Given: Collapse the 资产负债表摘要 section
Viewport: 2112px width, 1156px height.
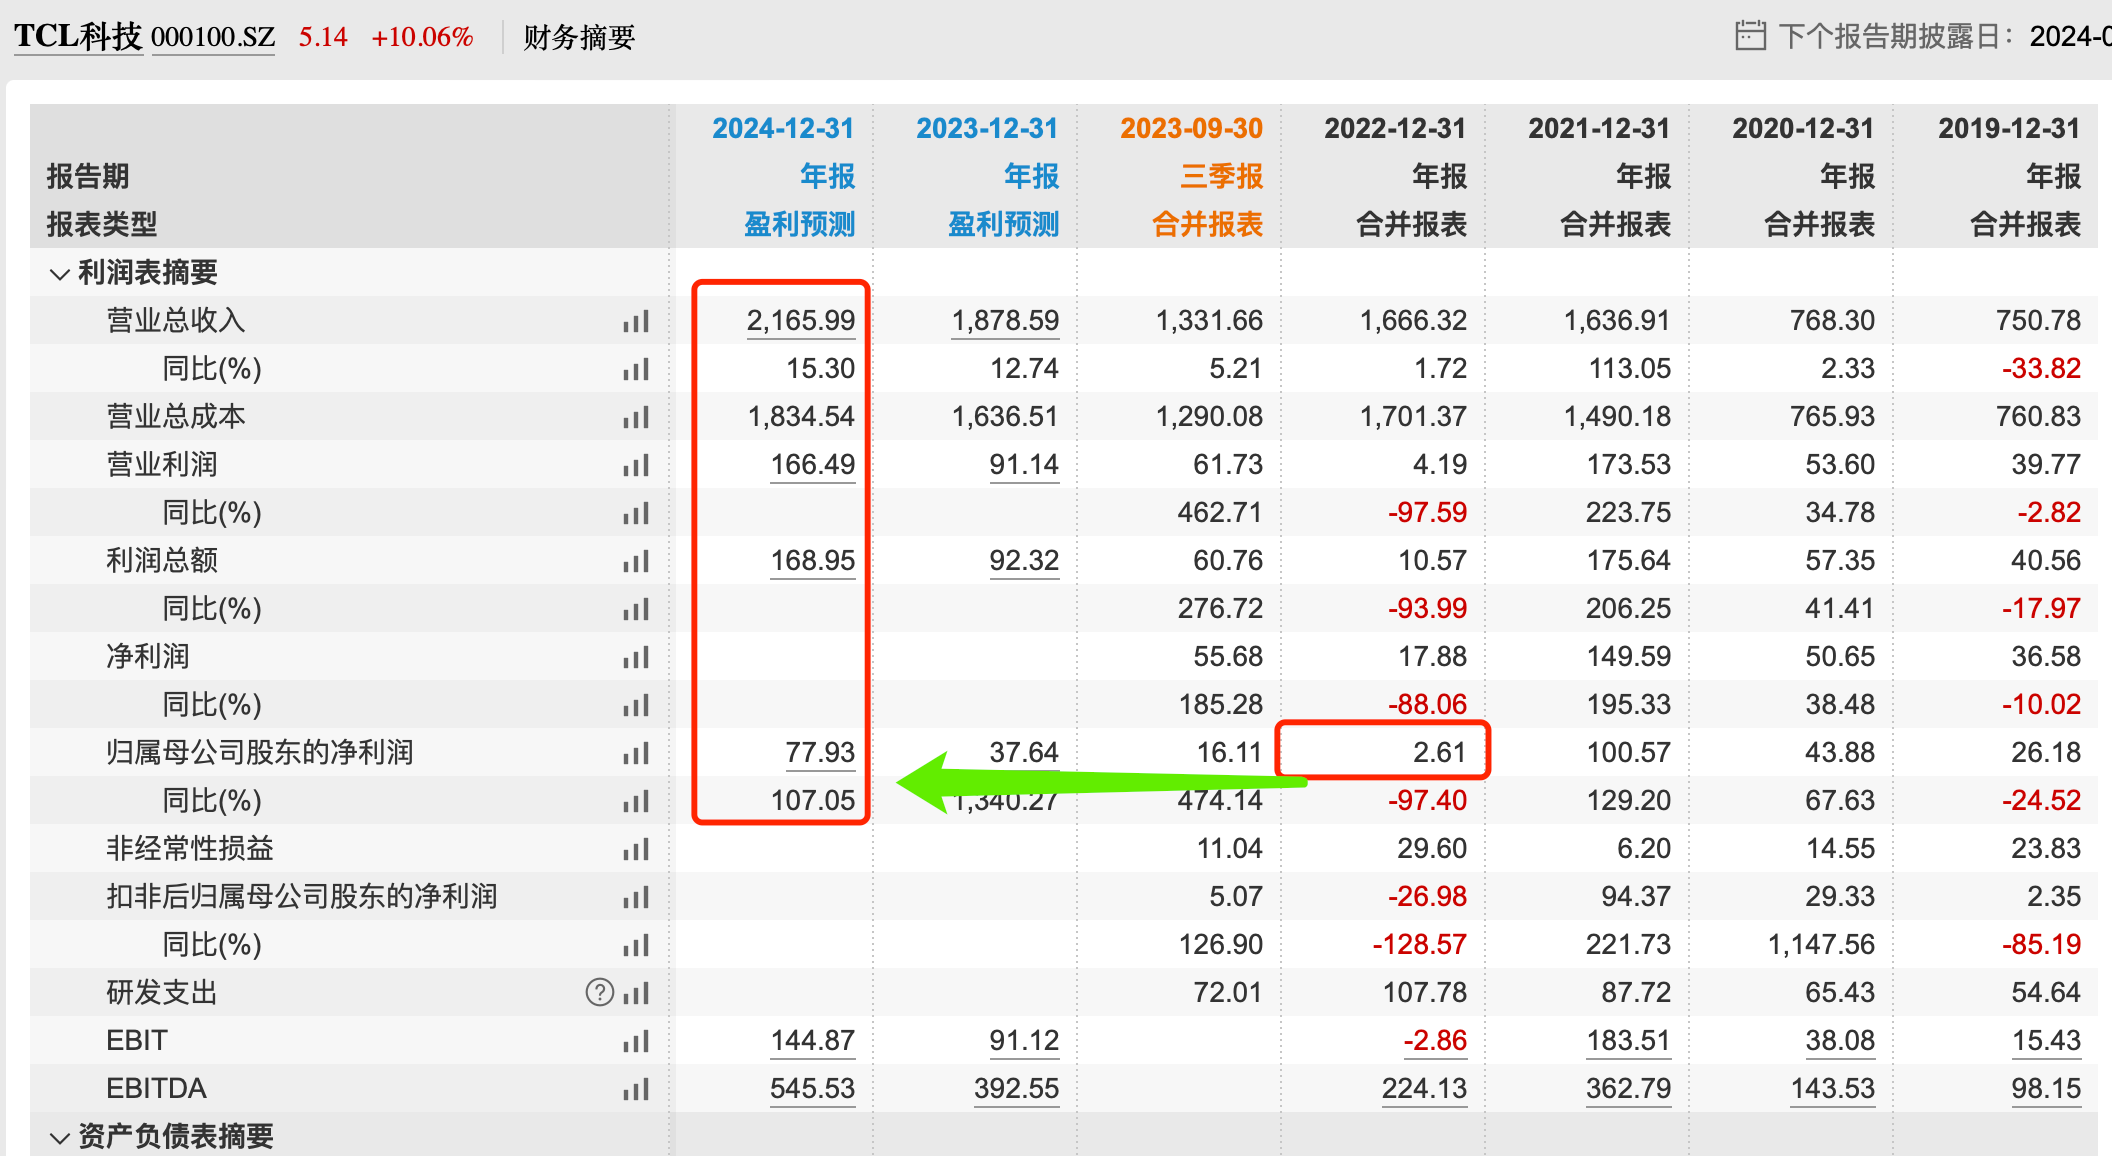Looking at the screenshot, I should click(x=60, y=1137).
